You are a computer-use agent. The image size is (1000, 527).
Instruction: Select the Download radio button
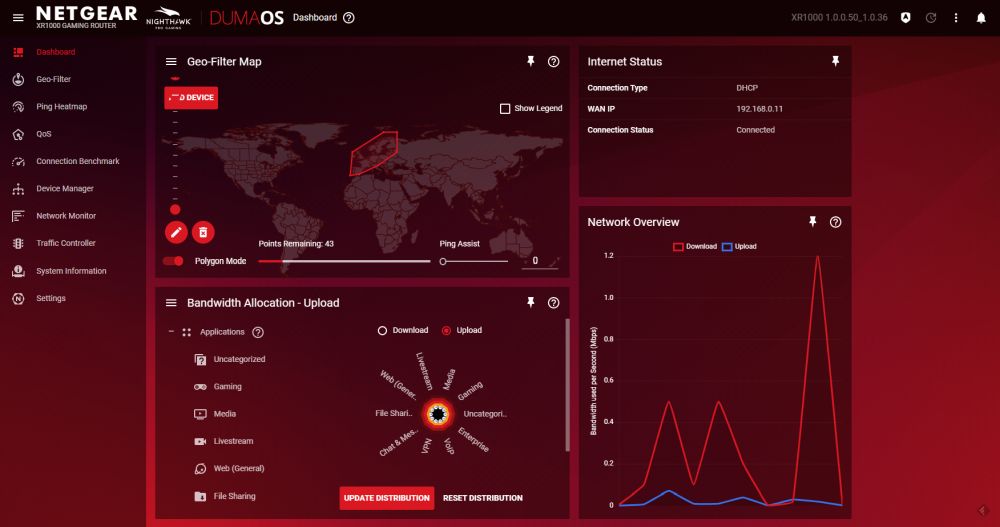(x=382, y=330)
